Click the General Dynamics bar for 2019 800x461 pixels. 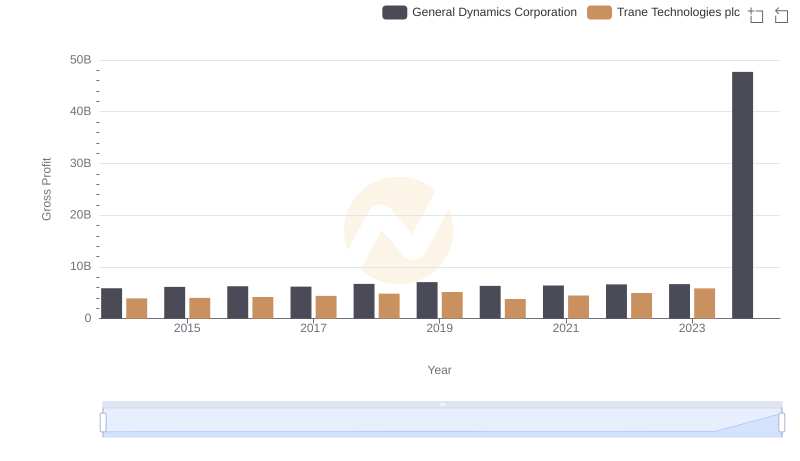click(x=427, y=300)
